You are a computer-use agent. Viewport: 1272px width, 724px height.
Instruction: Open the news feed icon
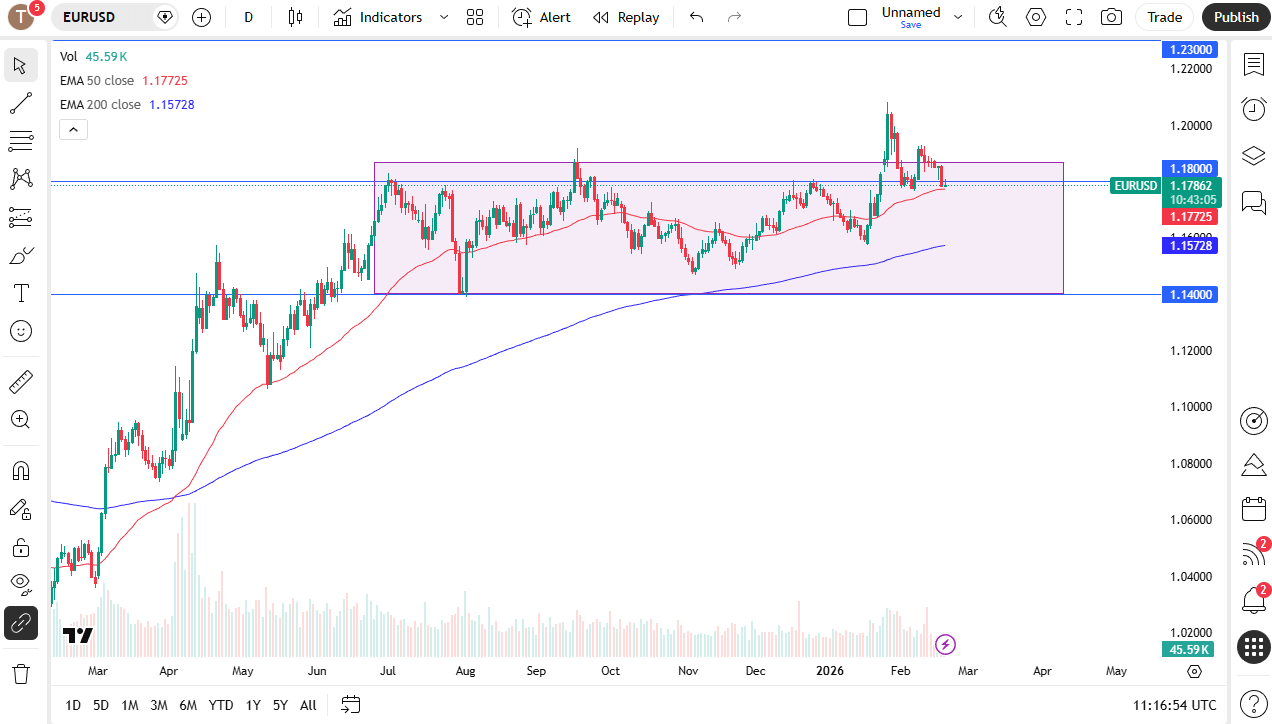coord(1254,553)
